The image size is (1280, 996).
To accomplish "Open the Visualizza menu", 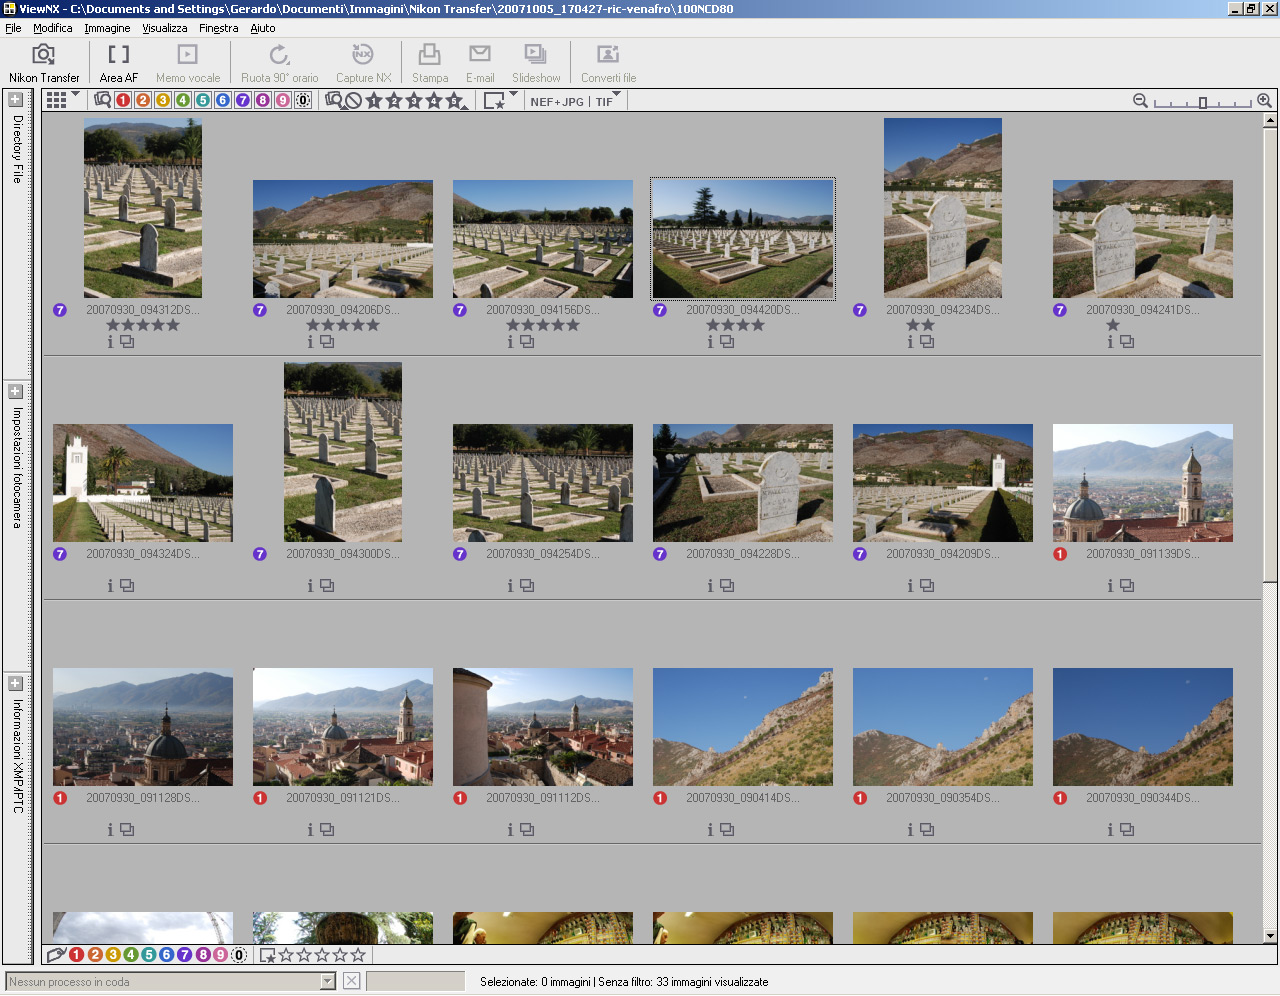I will (x=165, y=28).
